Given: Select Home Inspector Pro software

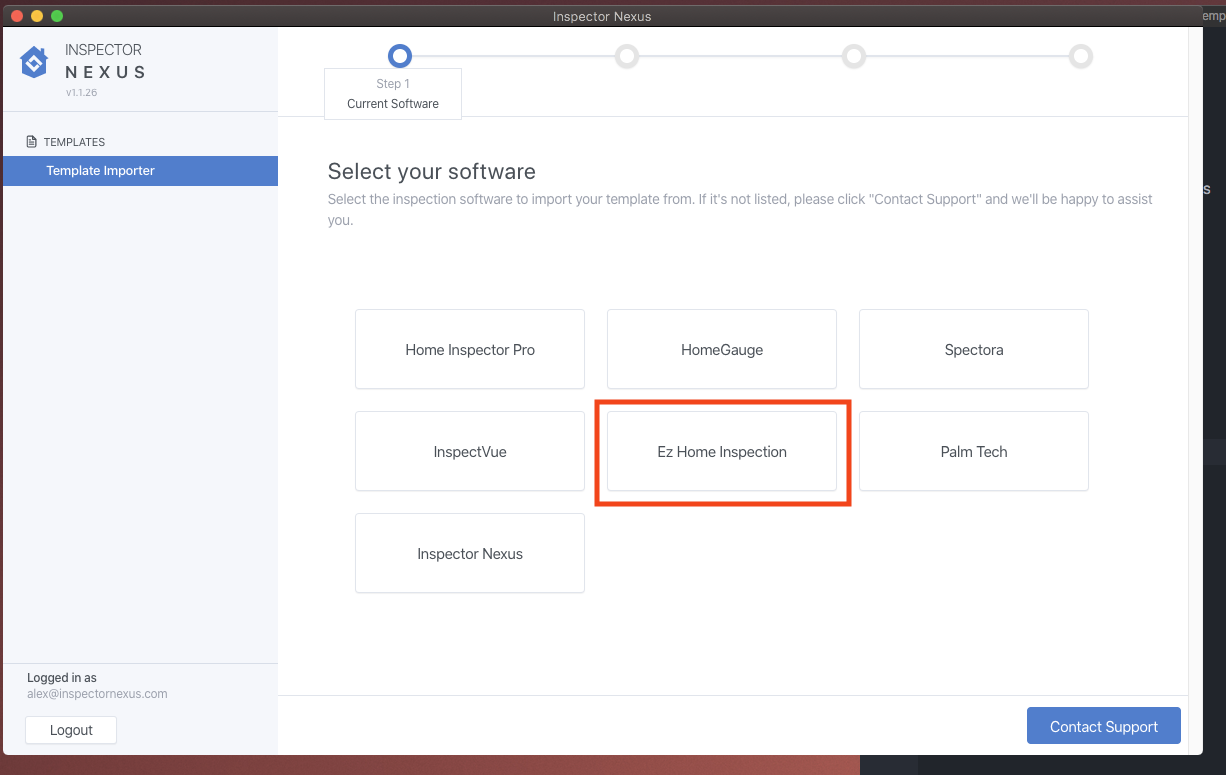Looking at the screenshot, I should point(470,350).
